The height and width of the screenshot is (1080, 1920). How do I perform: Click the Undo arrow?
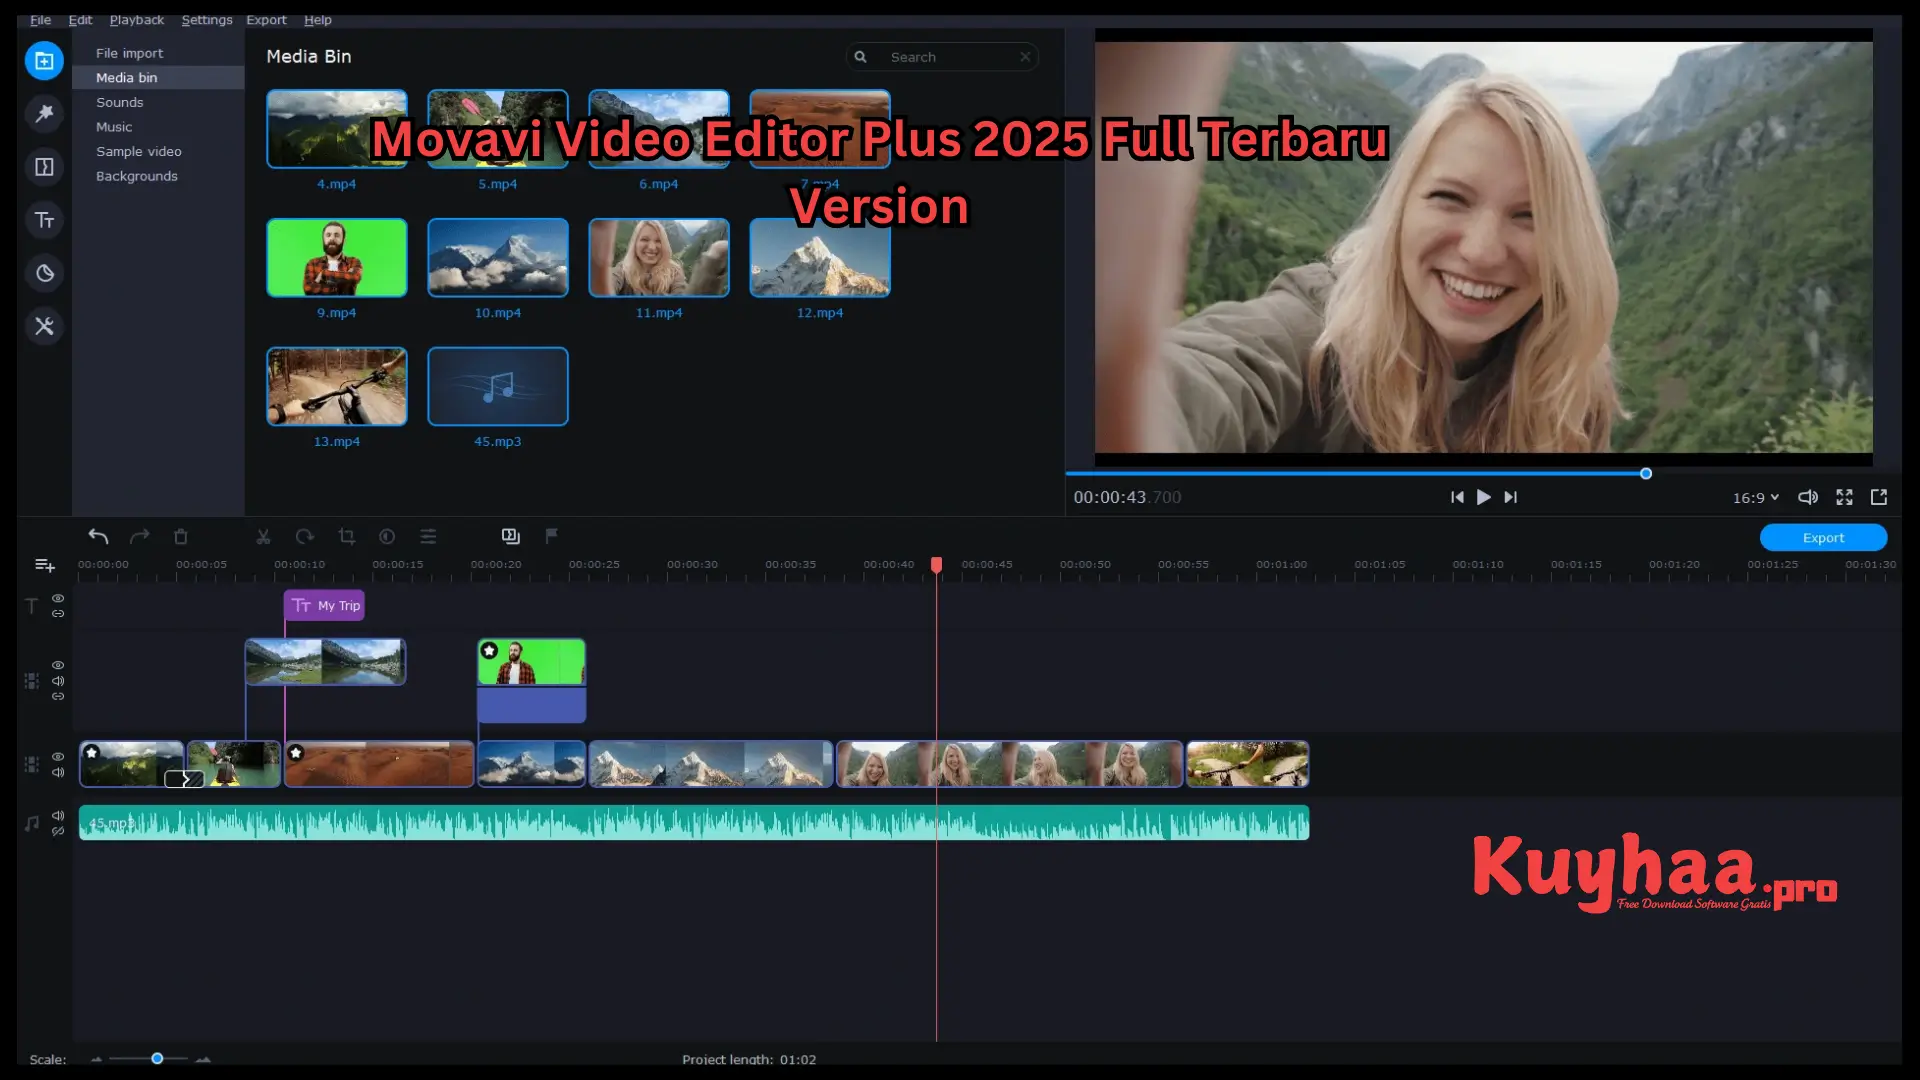click(x=98, y=537)
